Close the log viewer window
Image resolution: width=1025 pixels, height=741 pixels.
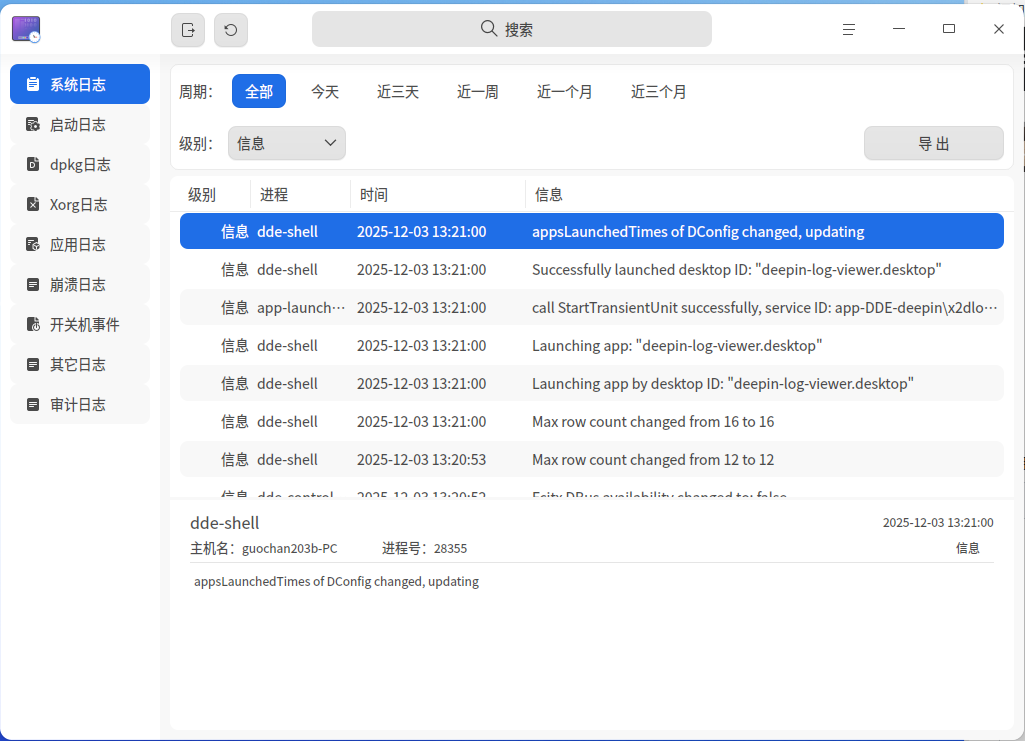(x=998, y=29)
